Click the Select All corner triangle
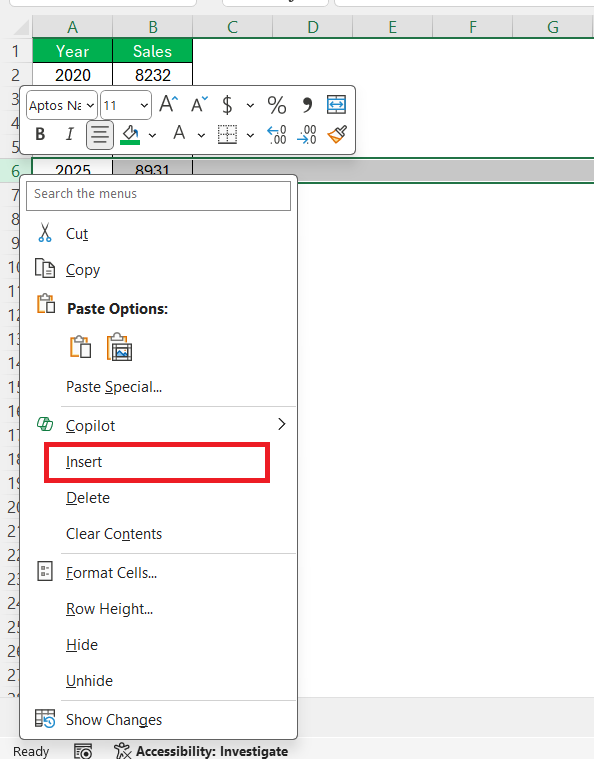 (x=22, y=28)
